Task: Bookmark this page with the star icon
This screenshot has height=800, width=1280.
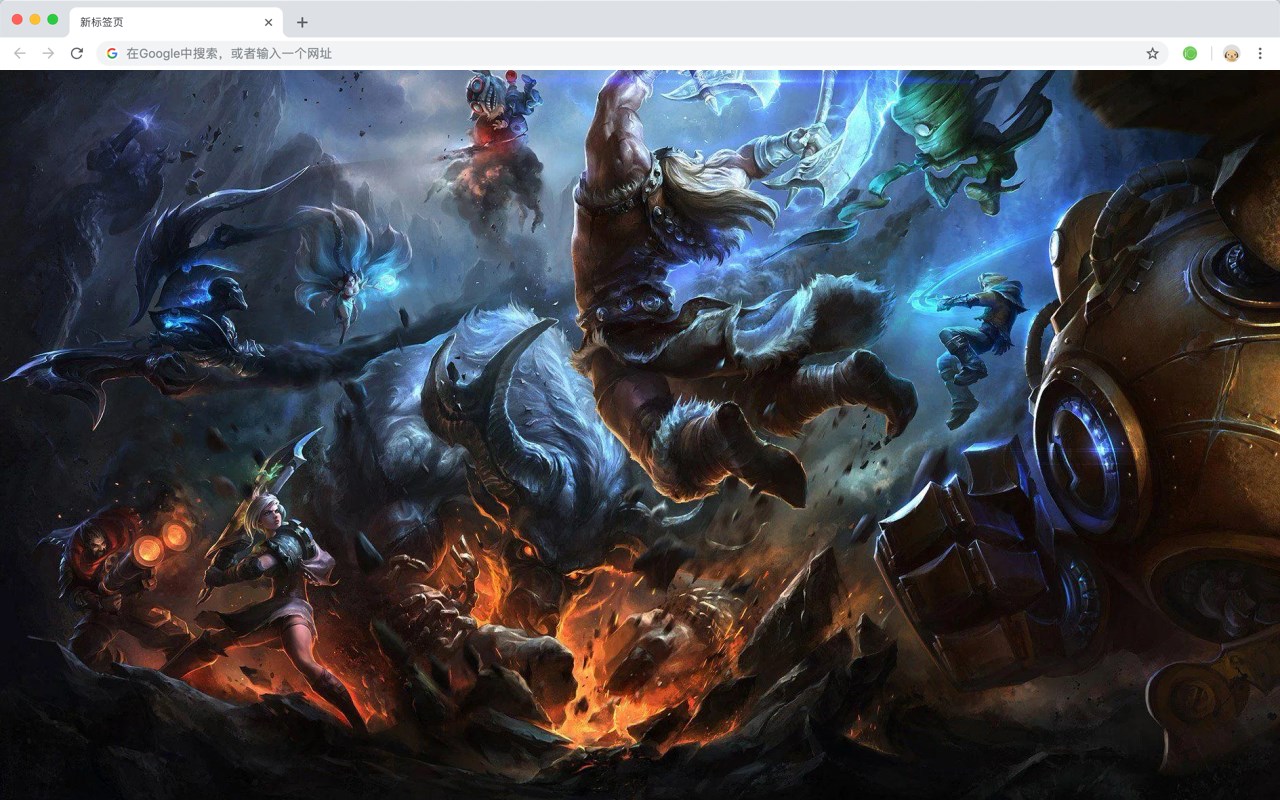Action: 1152,53
